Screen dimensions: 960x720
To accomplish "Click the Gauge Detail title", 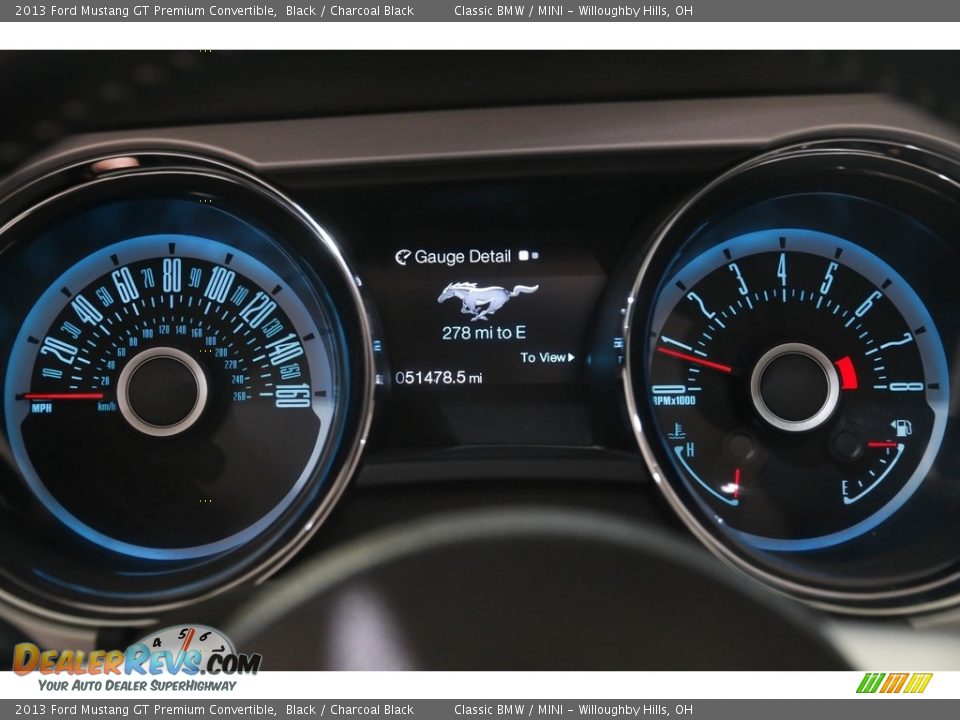I will point(462,257).
